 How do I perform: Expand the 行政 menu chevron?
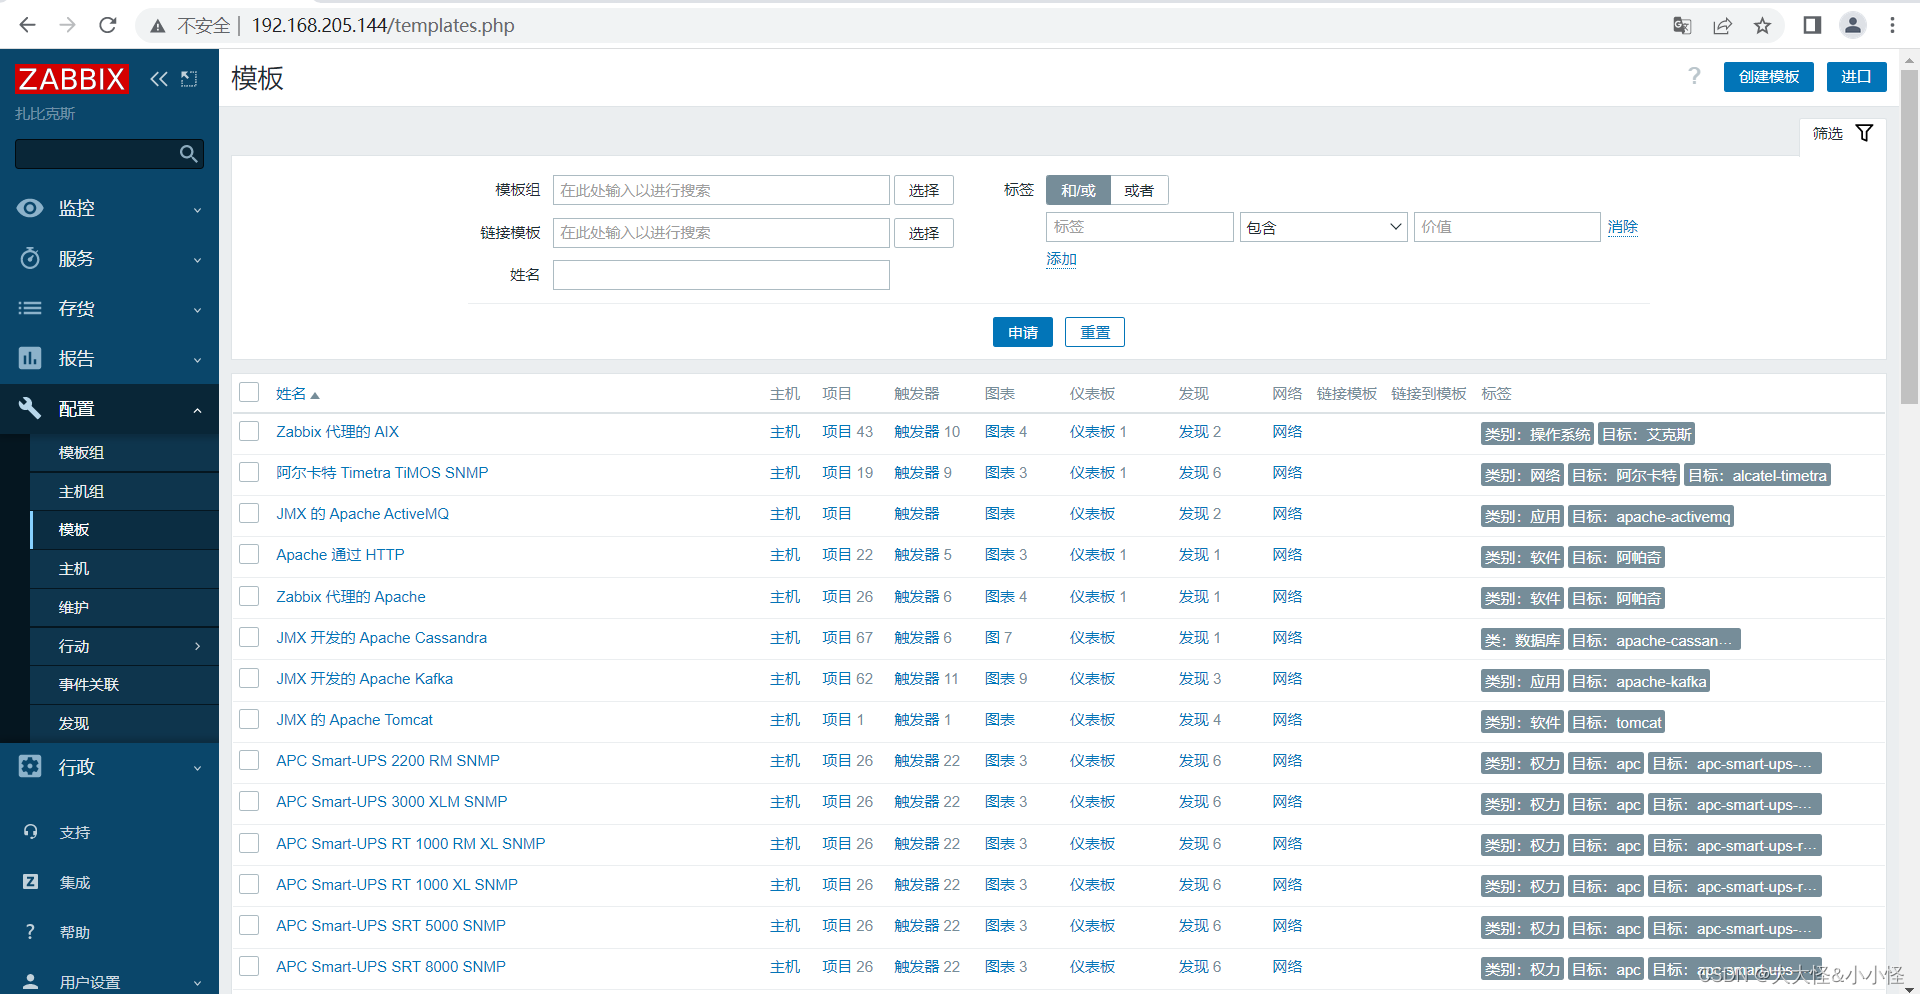pos(197,768)
